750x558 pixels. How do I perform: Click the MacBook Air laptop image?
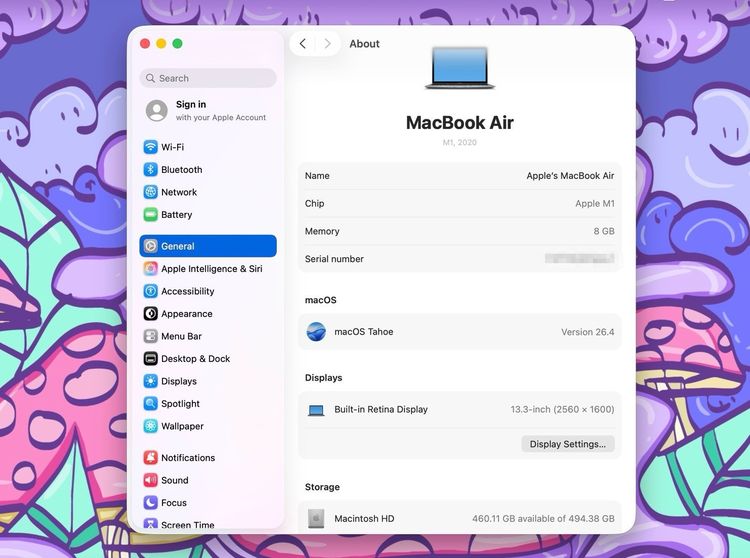(x=460, y=68)
